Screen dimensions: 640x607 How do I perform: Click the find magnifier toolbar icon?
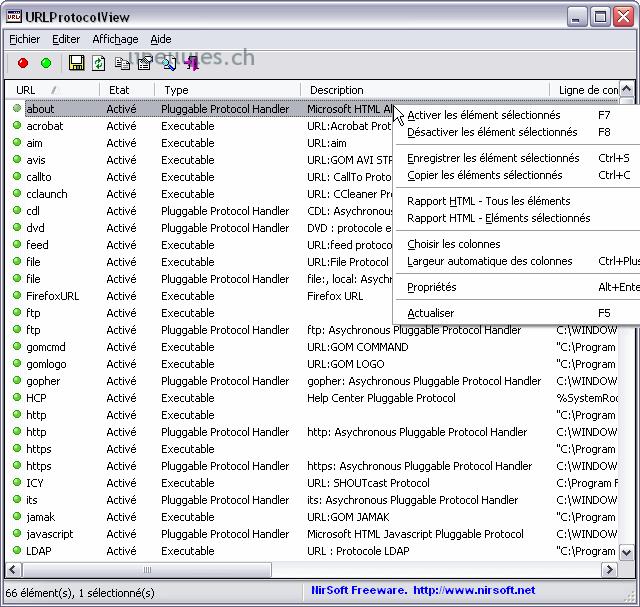(169, 63)
